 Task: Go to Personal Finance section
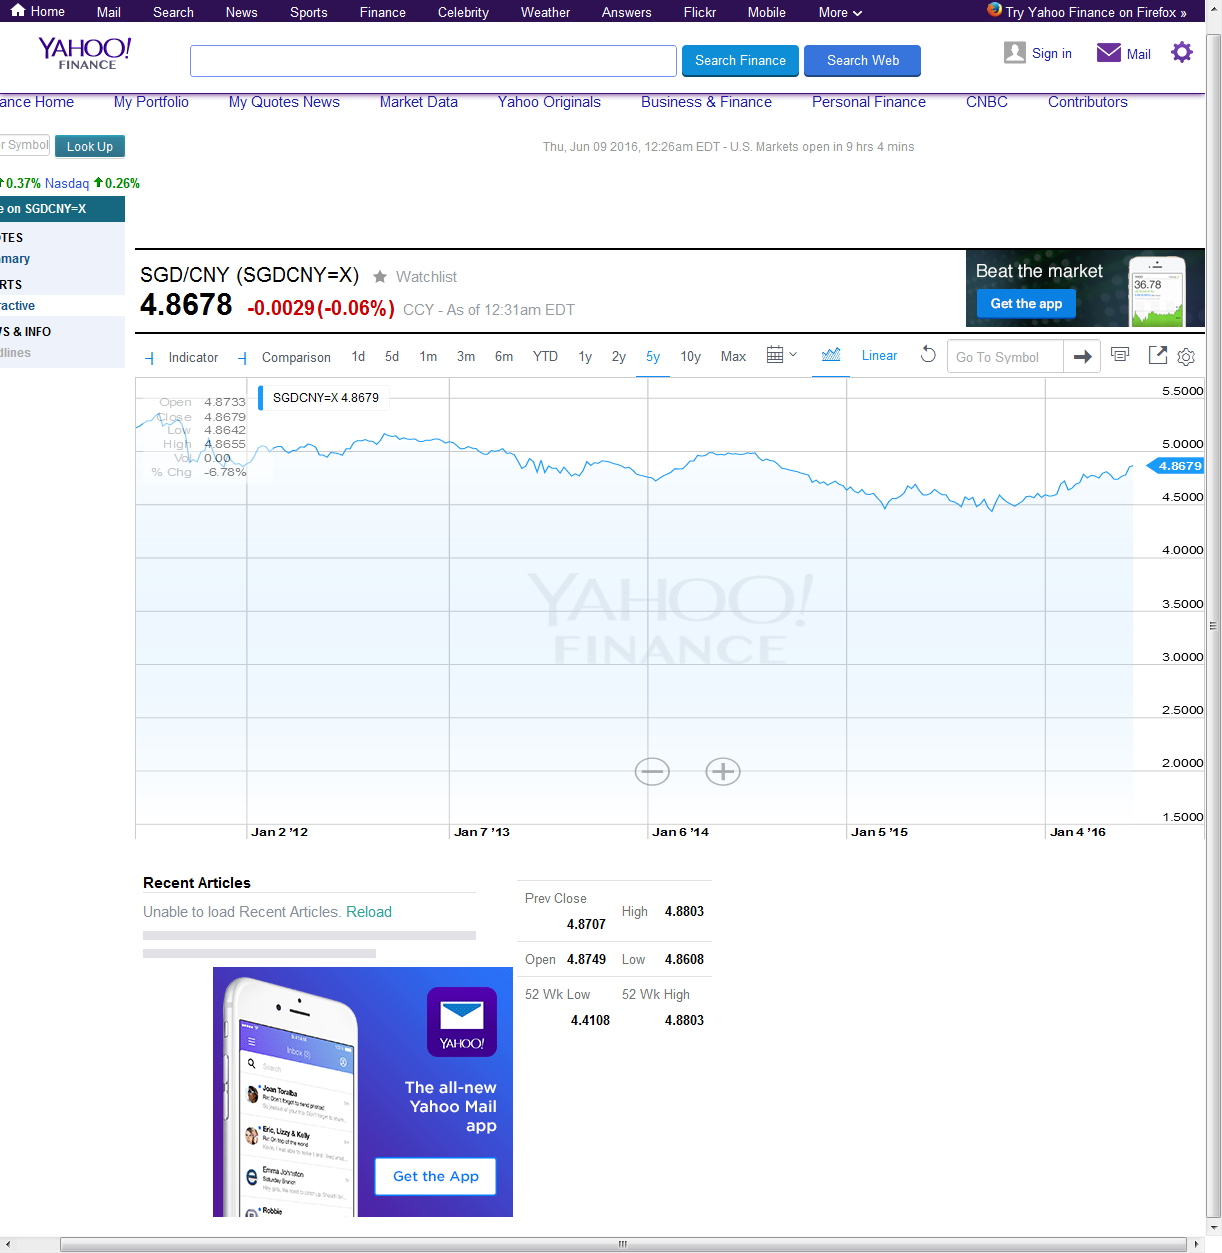pyautogui.click(x=868, y=102)
